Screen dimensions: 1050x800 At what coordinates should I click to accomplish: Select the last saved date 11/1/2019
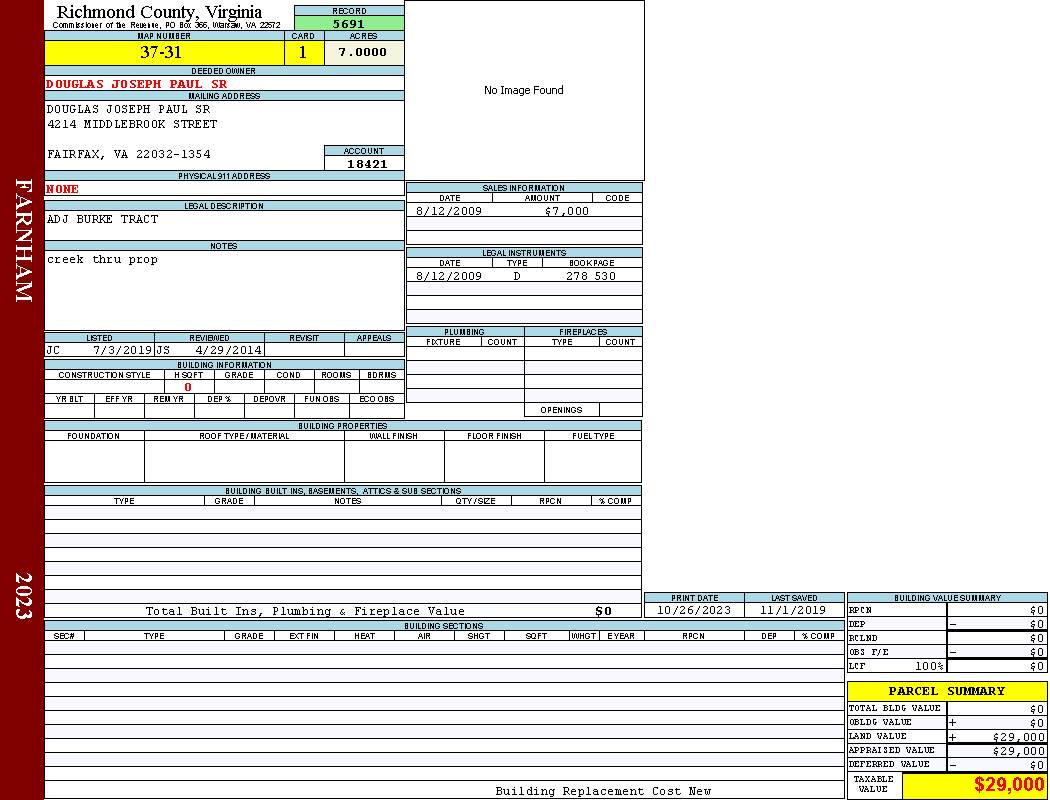pos(793,610)
